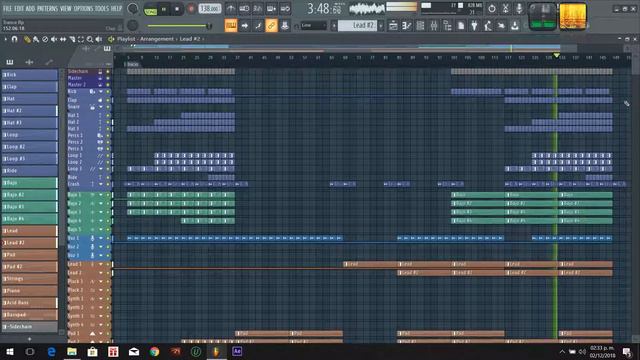640x360 pixels.
Task: Open the Browser view icon
Action: 447,26
